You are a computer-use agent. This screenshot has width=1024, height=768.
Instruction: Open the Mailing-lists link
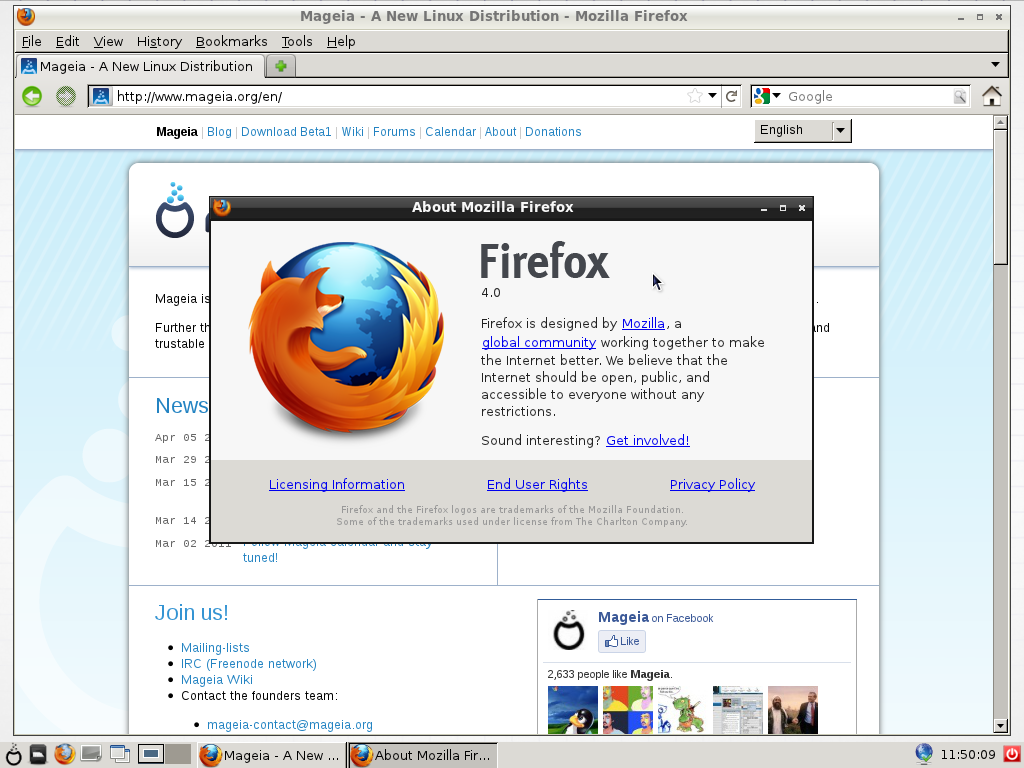pyautogui.click(x=215, y=647)
